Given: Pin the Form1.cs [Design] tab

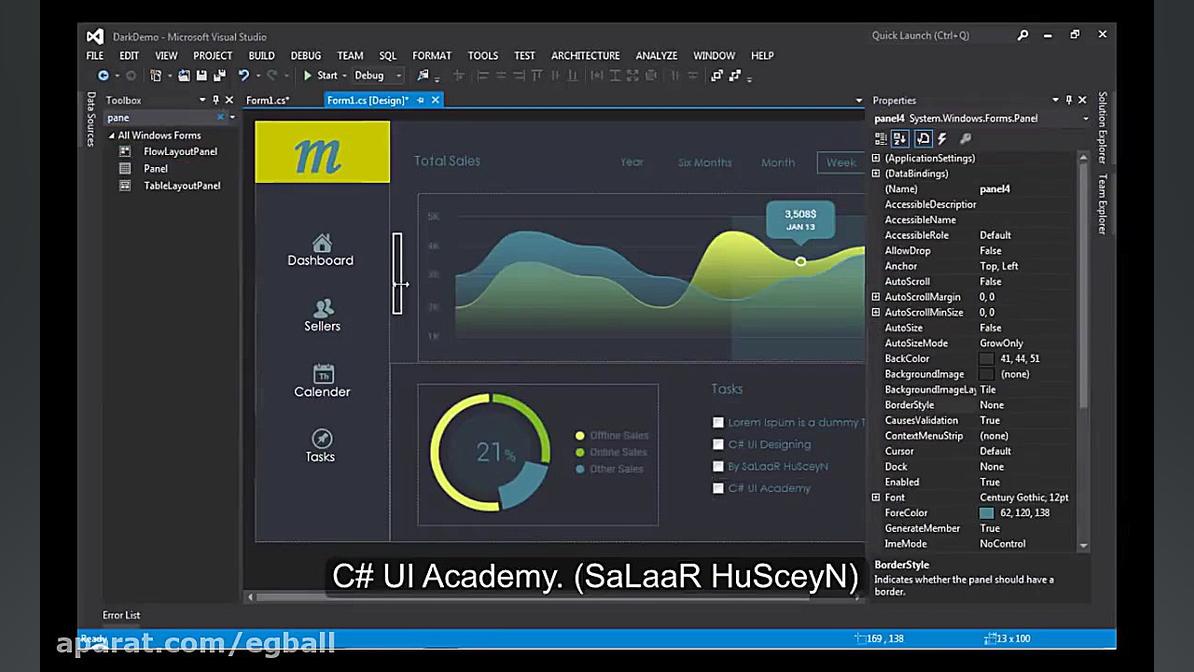Looking at the screenshot, I should pos(420,100).
